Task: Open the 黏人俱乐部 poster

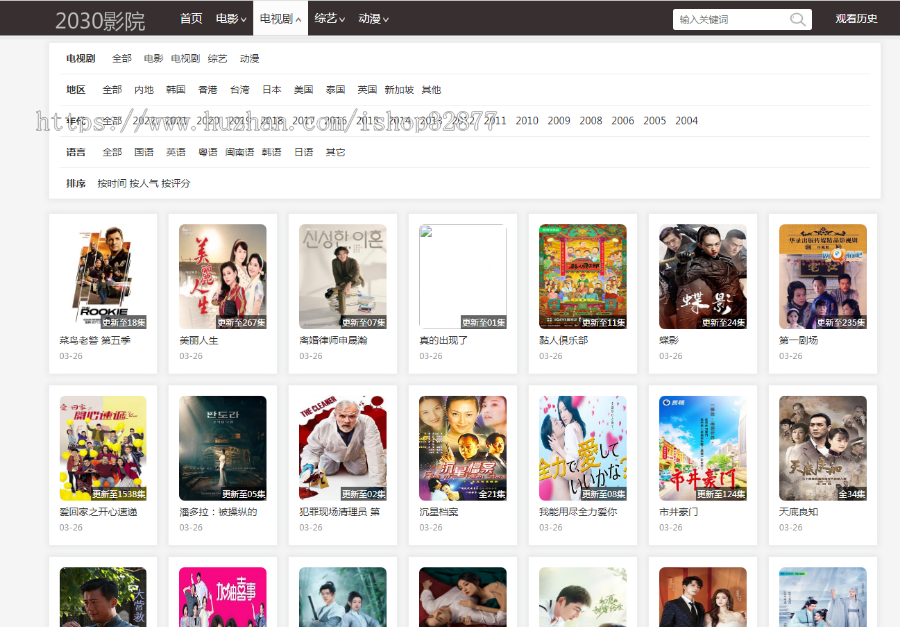Action: 583,276
